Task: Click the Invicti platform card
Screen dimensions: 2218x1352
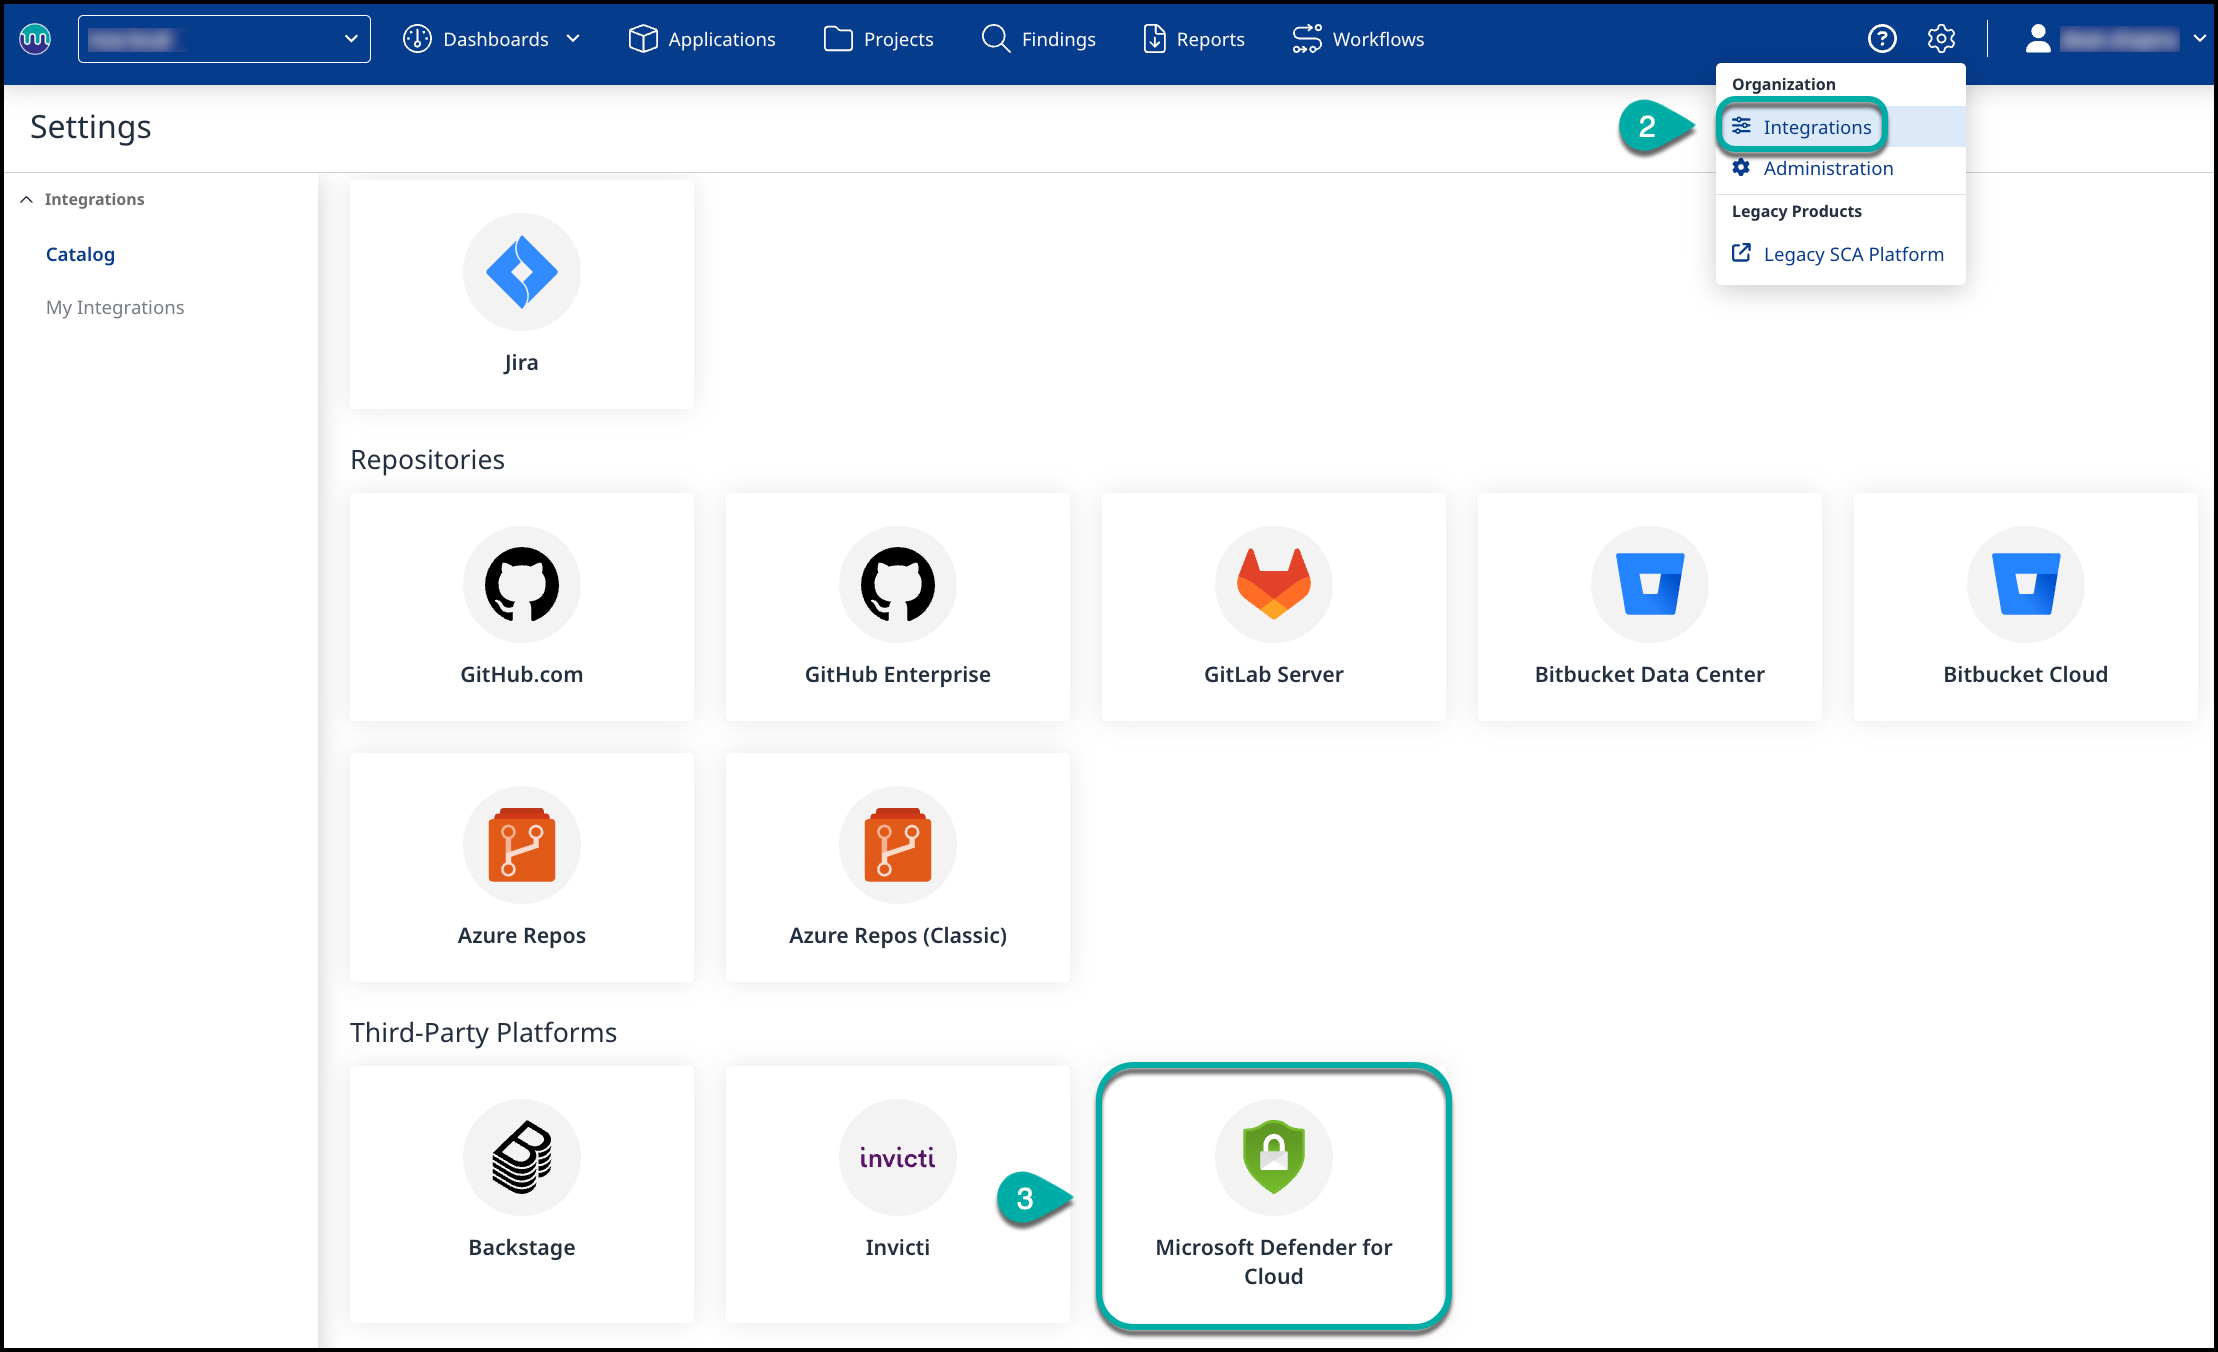Action: pyautogui.click(x=897, y=1193)
